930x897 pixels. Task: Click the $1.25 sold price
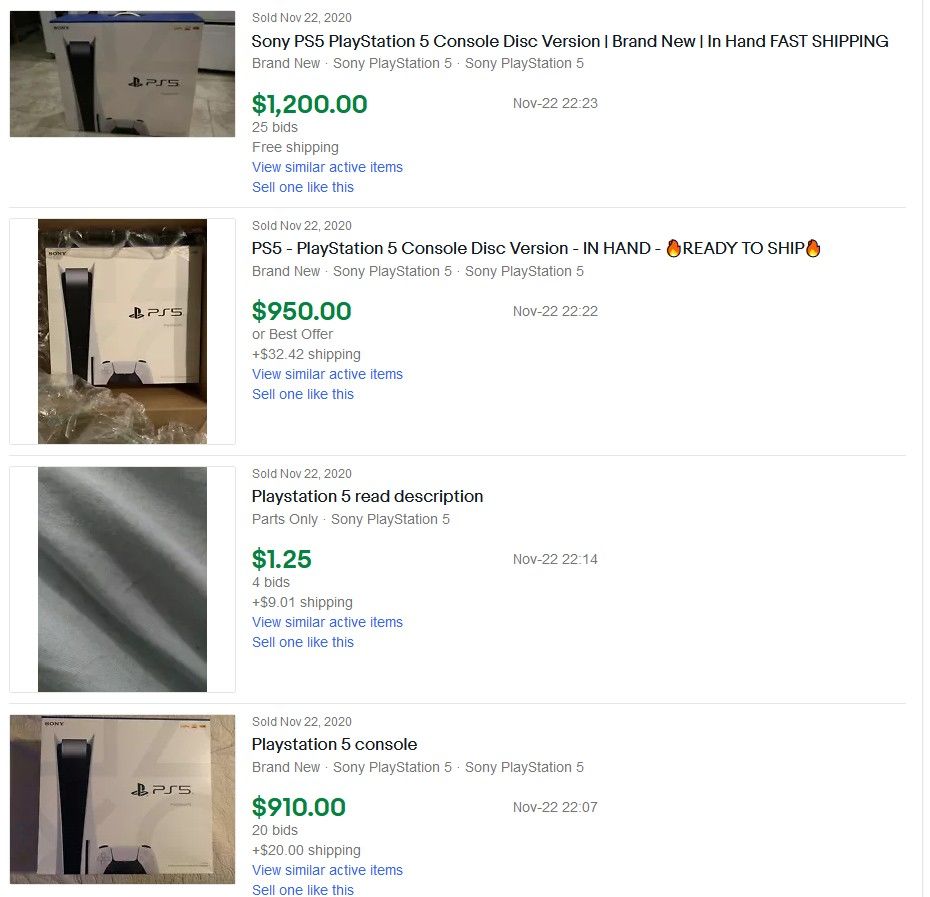[282, 559]
